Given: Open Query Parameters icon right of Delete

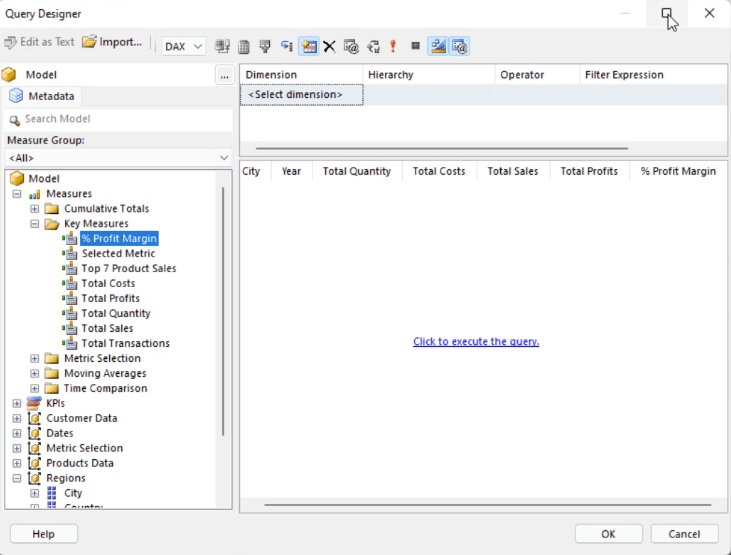Looking at the screenshot, I should 351,46.
